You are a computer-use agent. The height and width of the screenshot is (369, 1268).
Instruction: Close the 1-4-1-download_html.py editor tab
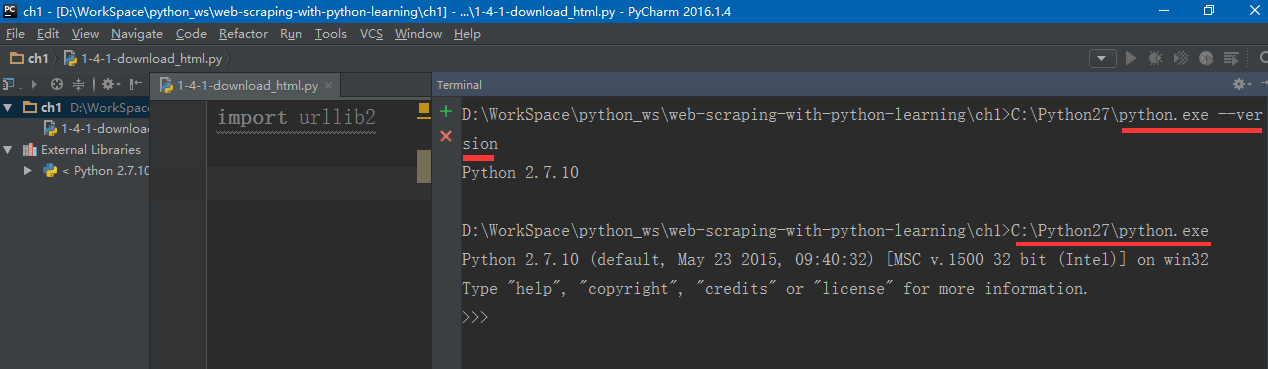pos(328,86)
